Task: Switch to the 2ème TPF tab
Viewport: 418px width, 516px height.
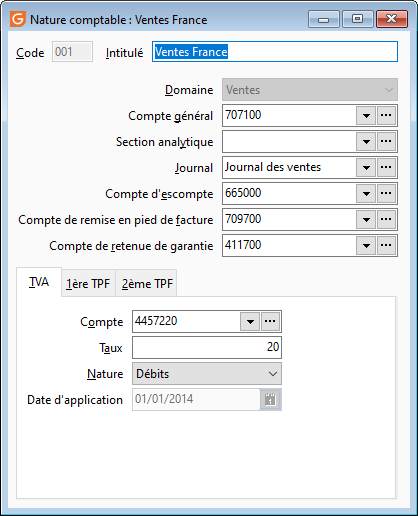Action: pyautogui.click(x=147, y=284)
